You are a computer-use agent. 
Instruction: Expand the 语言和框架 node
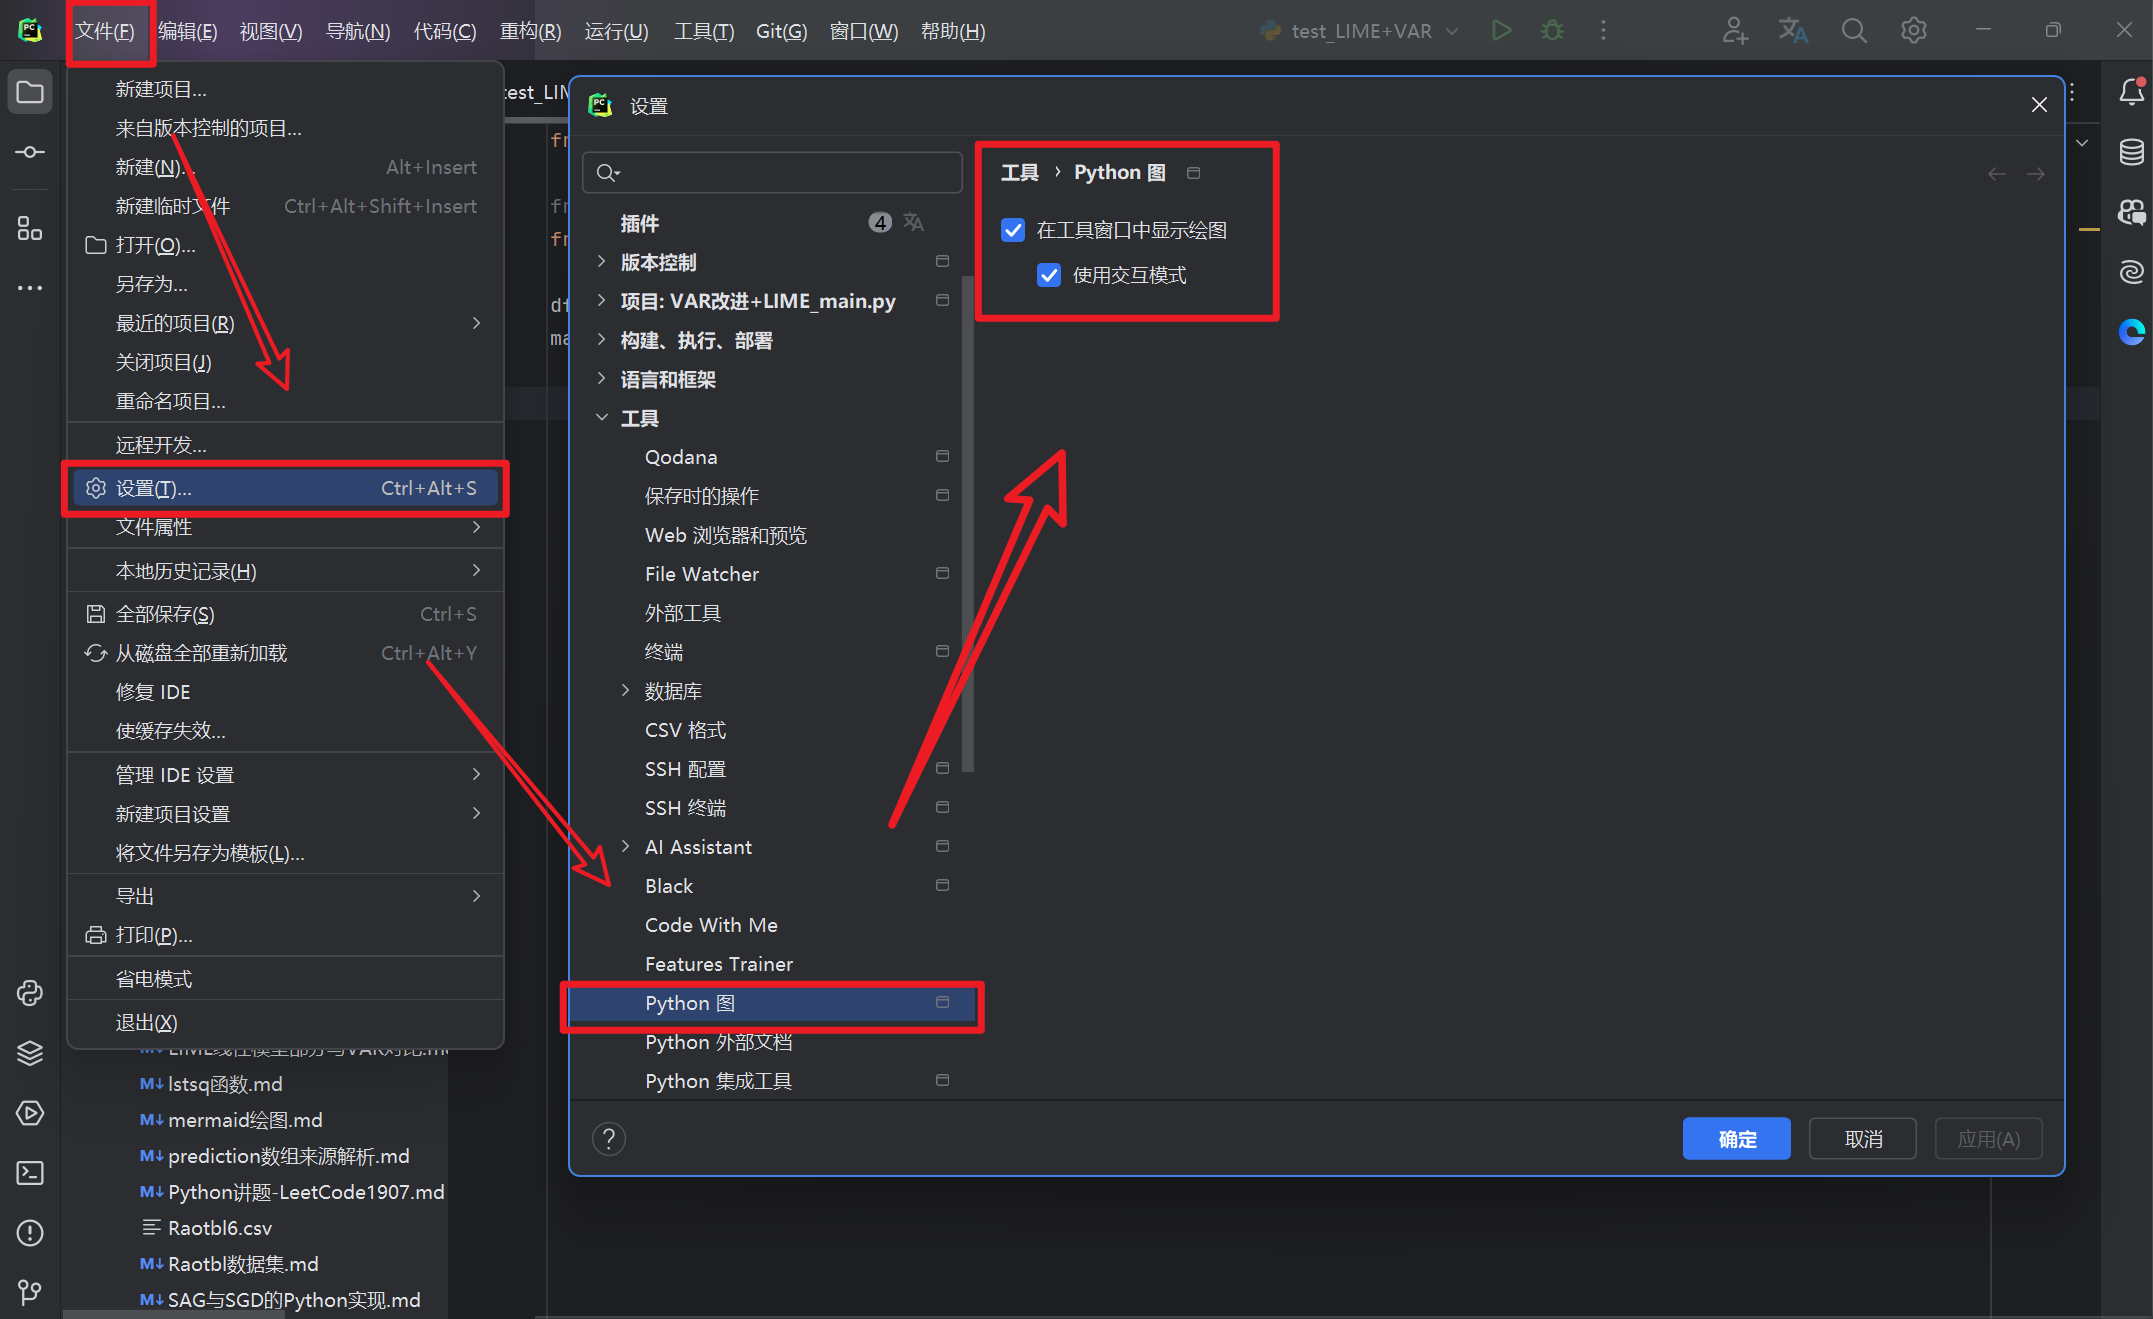(601, 379)
